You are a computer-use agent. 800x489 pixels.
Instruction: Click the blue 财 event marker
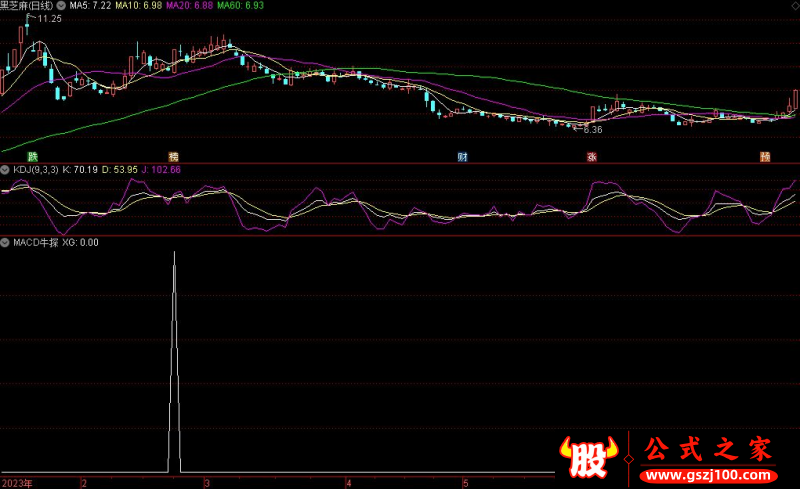(463, 157)
